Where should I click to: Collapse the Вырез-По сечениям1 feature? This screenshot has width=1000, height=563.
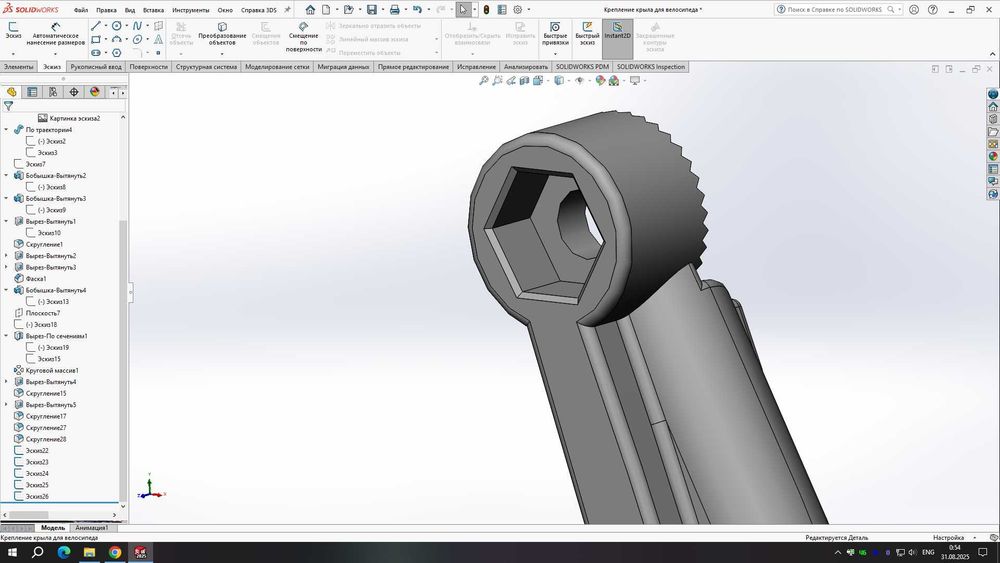tap(6, 336)
